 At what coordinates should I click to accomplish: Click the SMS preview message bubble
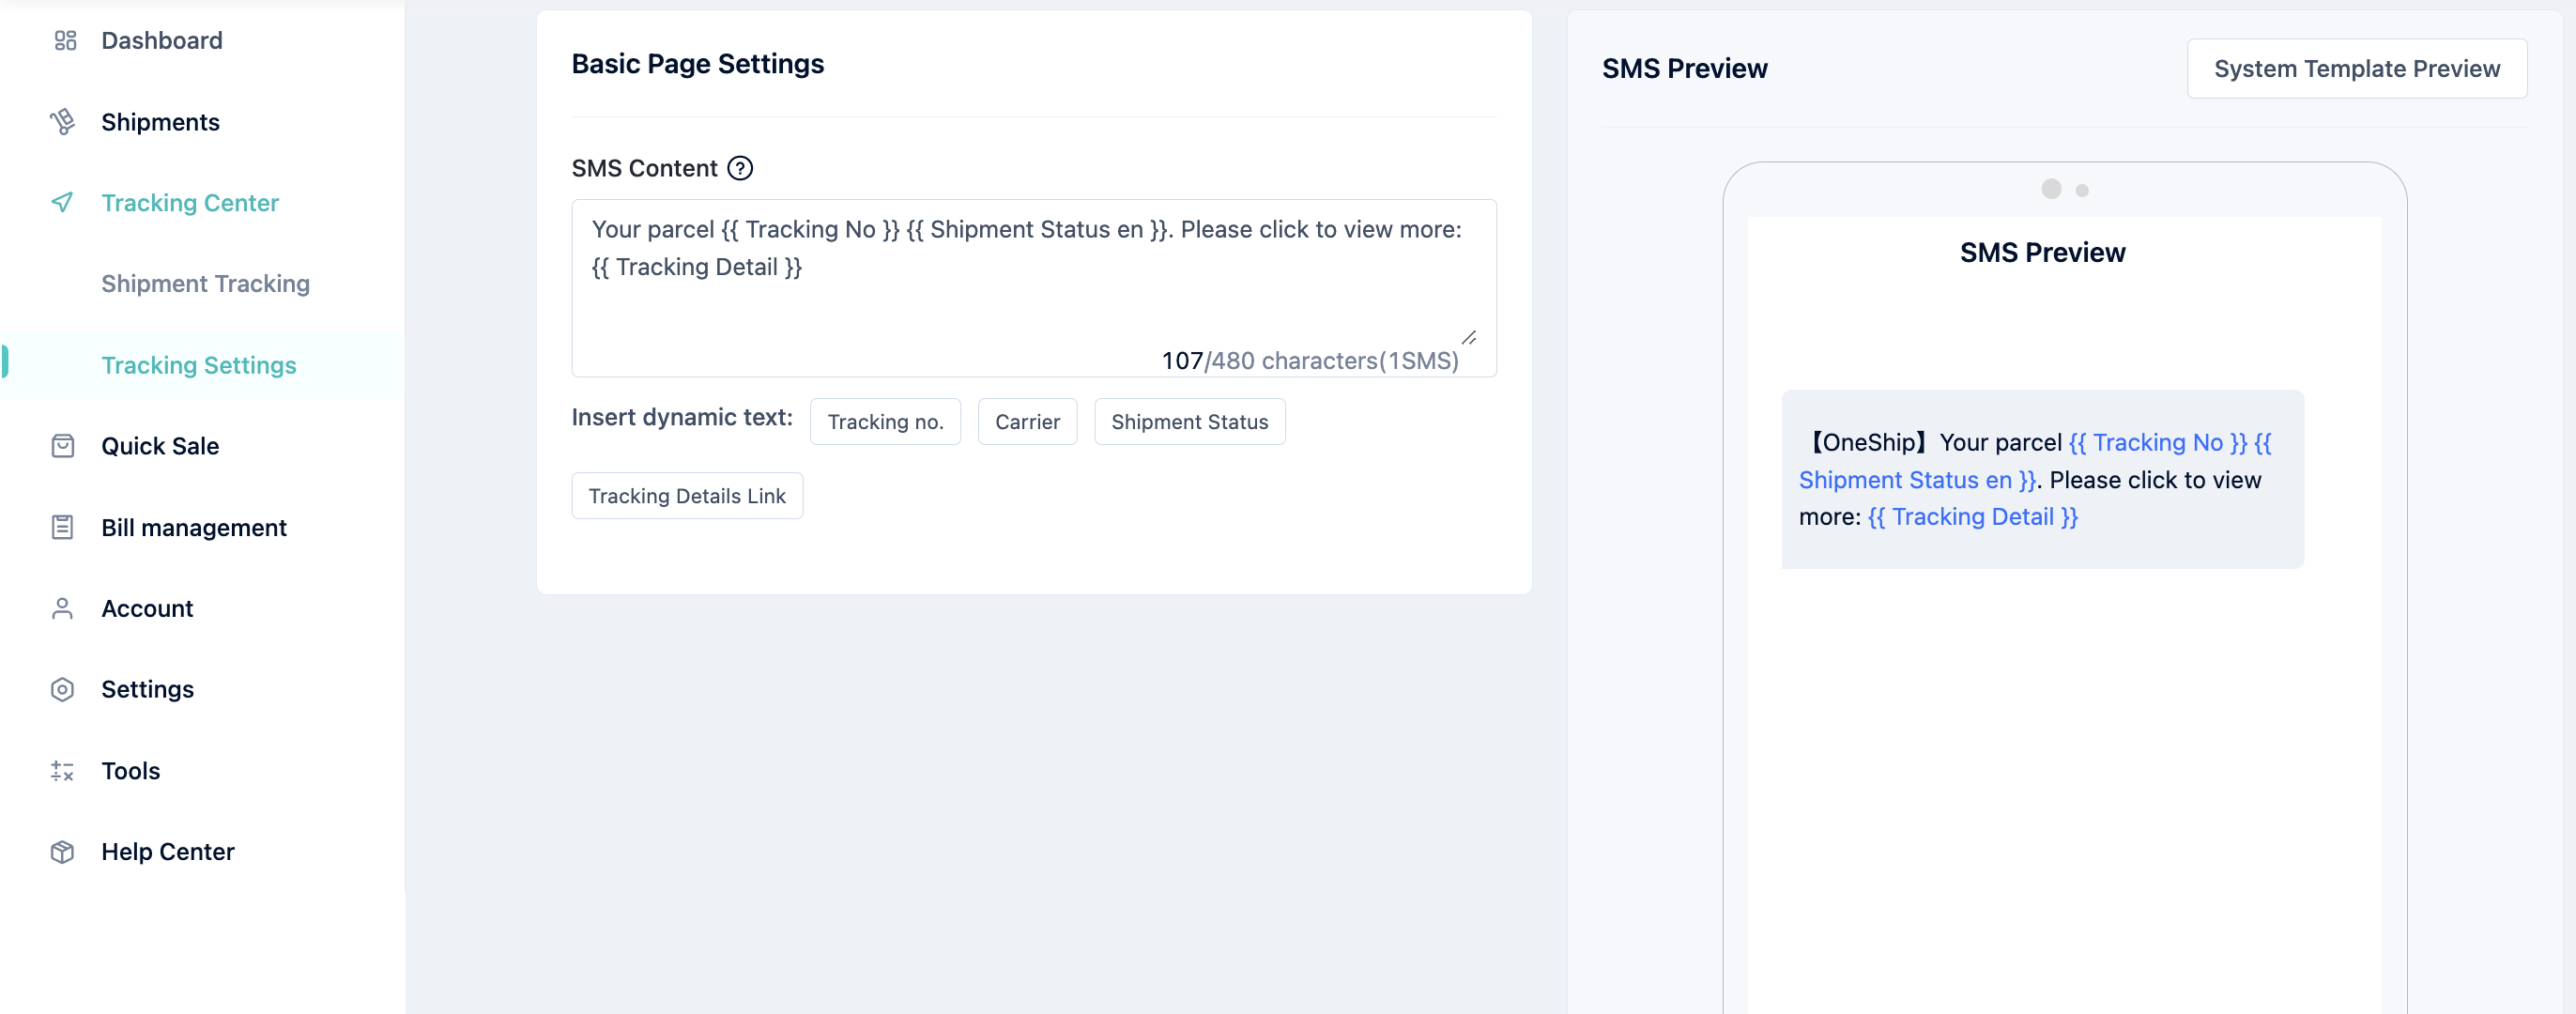click(x=2042, y=480)
